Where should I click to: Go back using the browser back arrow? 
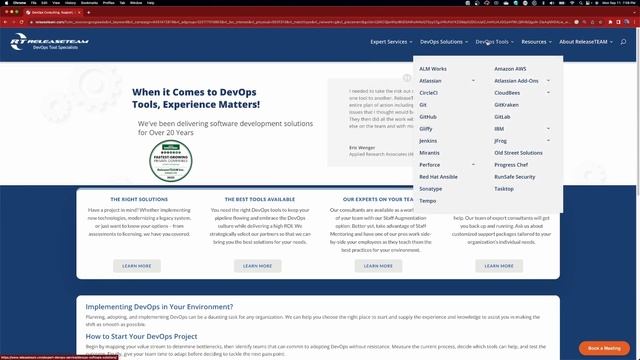(5, 22)
